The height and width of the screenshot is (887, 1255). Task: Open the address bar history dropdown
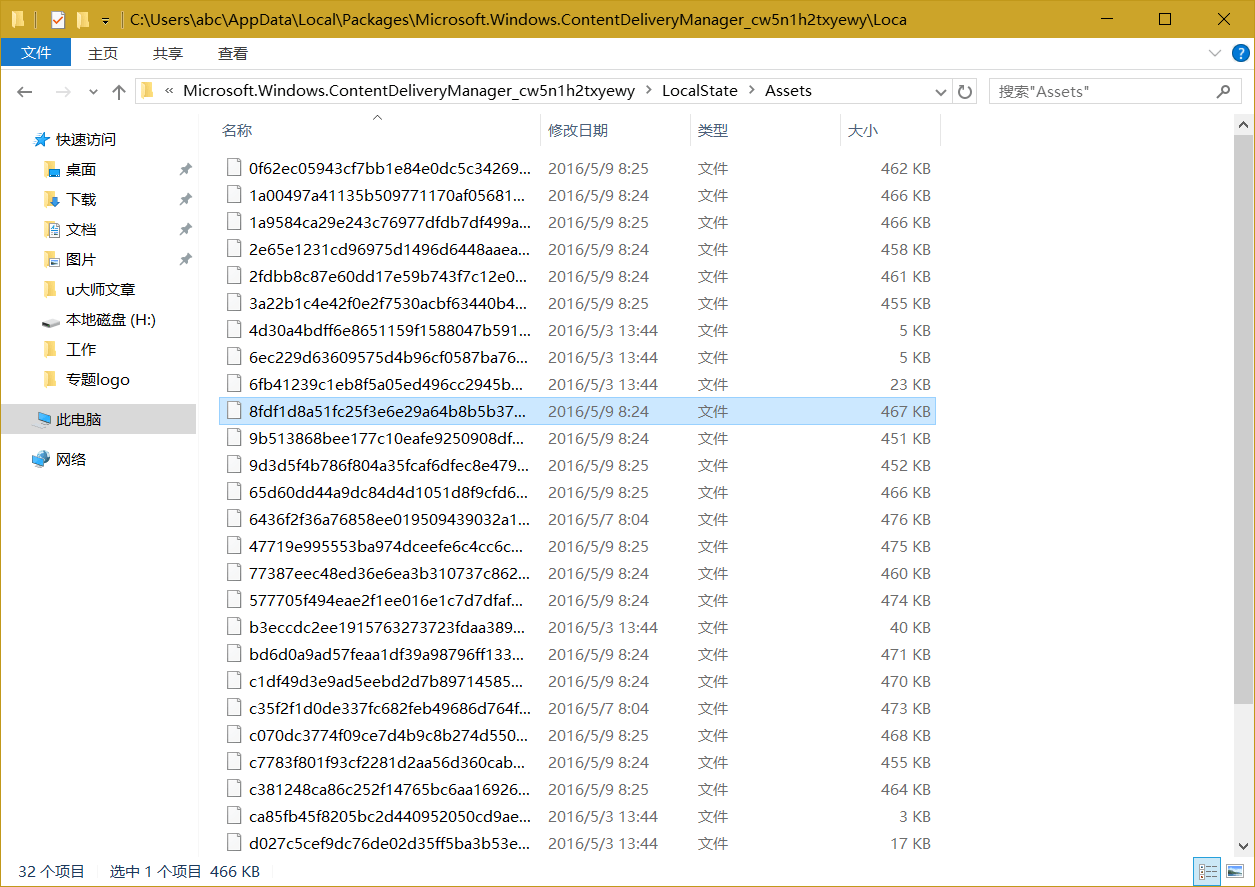tap(941, 91)
